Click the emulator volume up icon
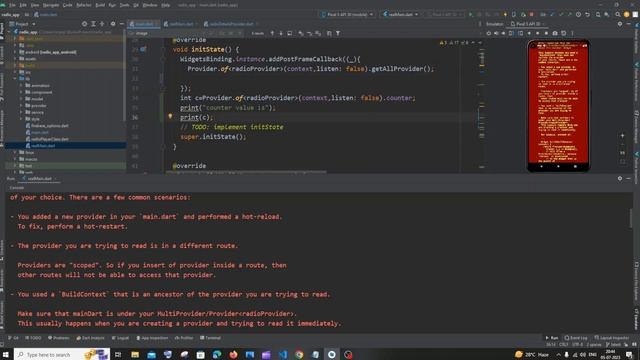 [x=496, y=33]
